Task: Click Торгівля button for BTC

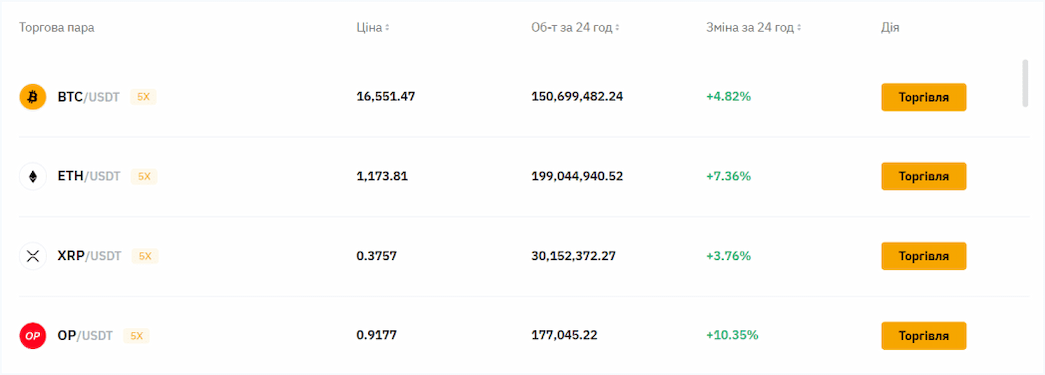Action: (x=924, y=97)
